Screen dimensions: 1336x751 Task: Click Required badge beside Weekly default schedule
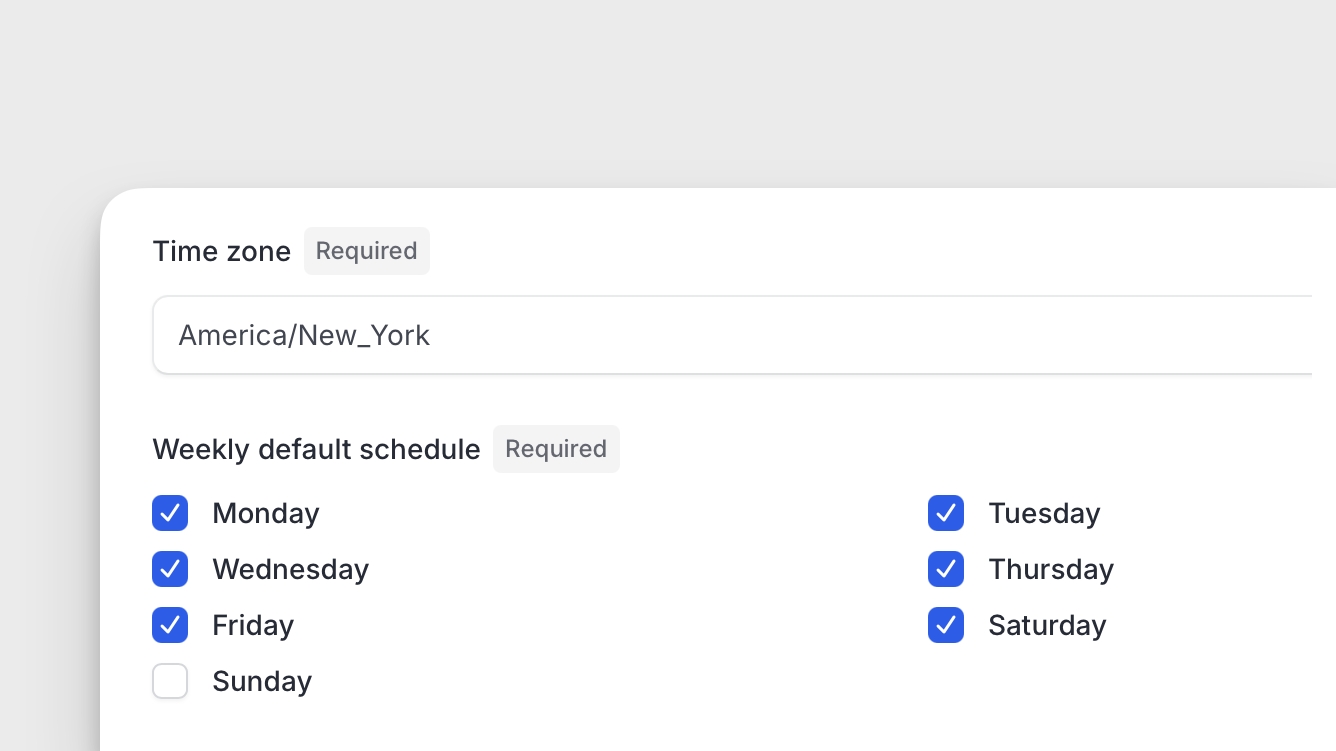pyautogui.click(x=556, y=449)
